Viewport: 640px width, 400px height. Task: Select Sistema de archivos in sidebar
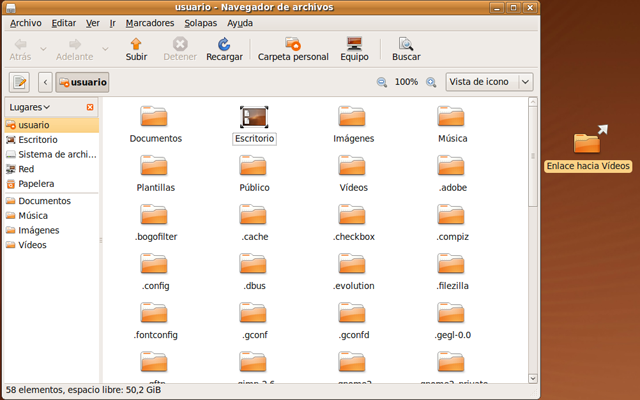tap(55, 155)
